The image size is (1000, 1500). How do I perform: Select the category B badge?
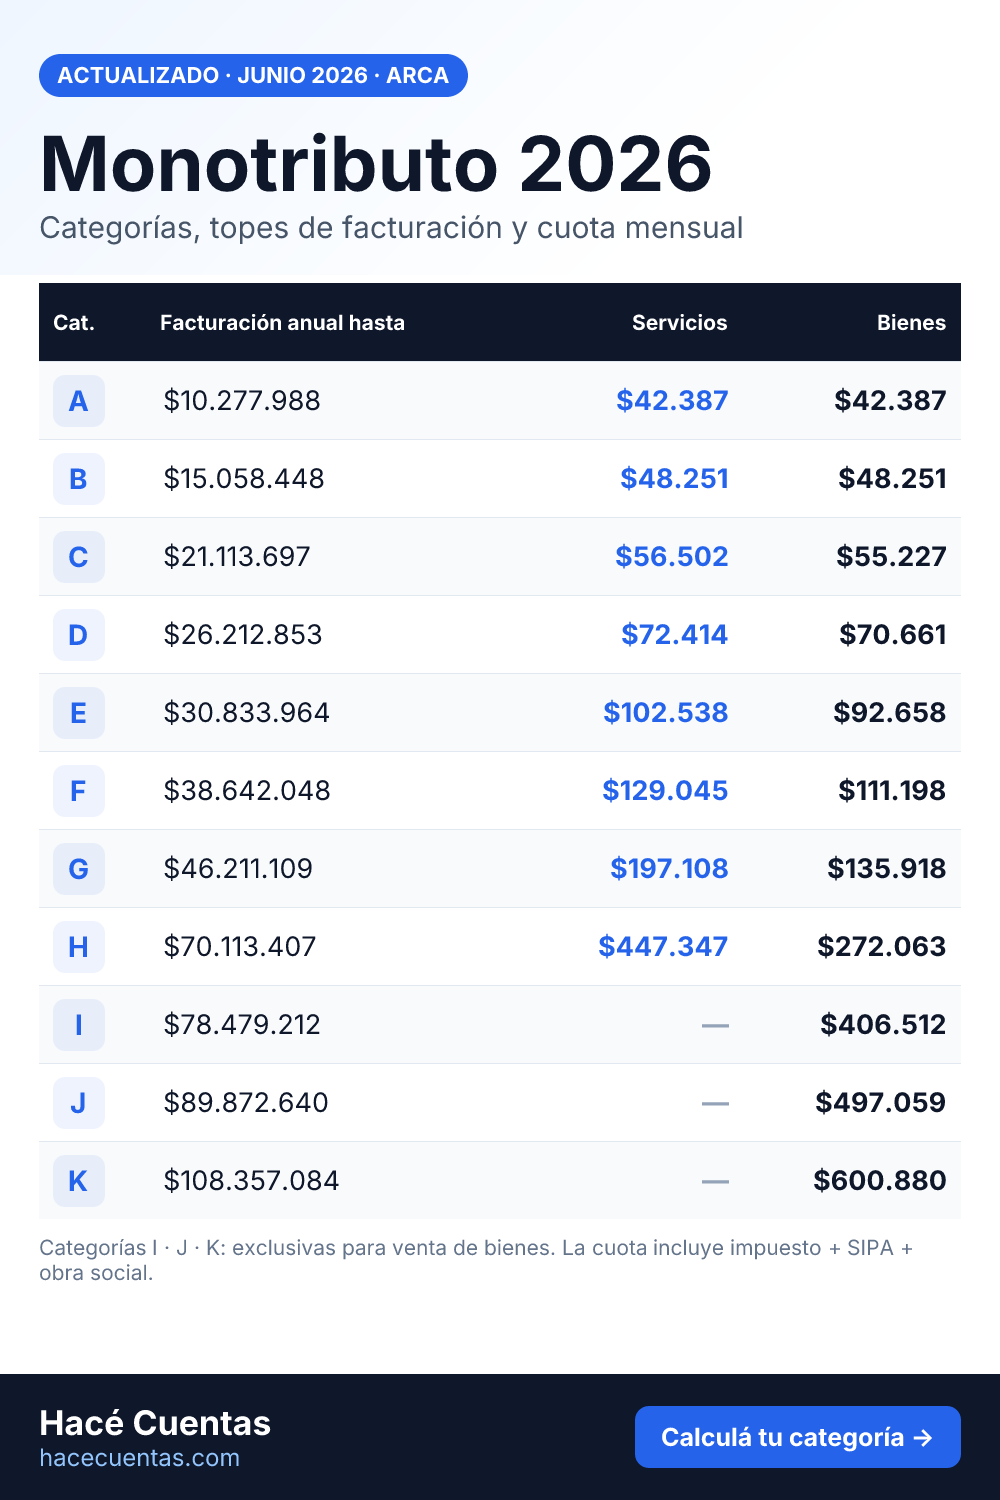coord(78,479)
